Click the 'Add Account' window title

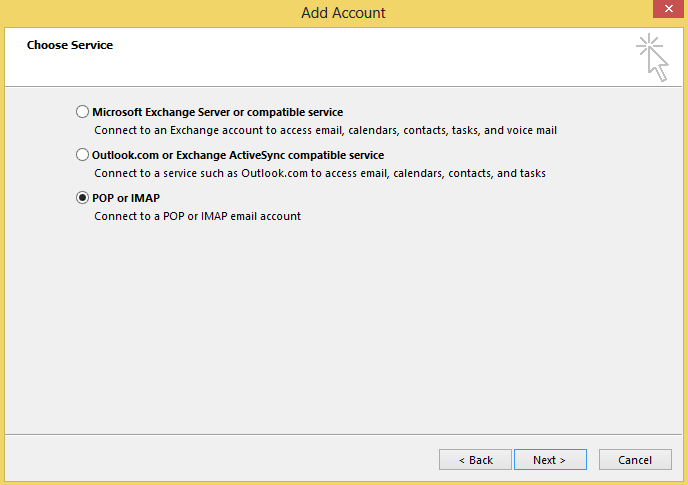point(343,13)
